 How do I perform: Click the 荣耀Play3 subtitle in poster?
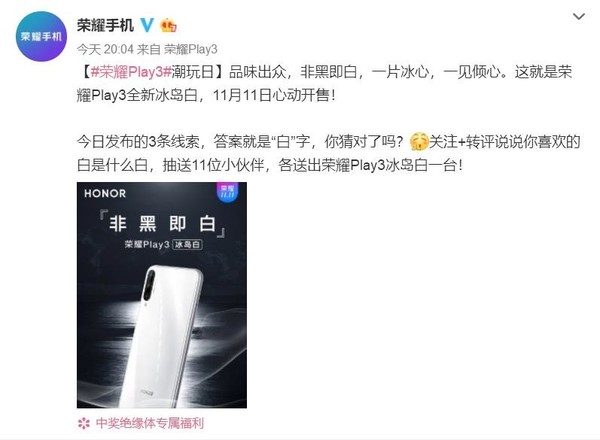click(147, 244)
